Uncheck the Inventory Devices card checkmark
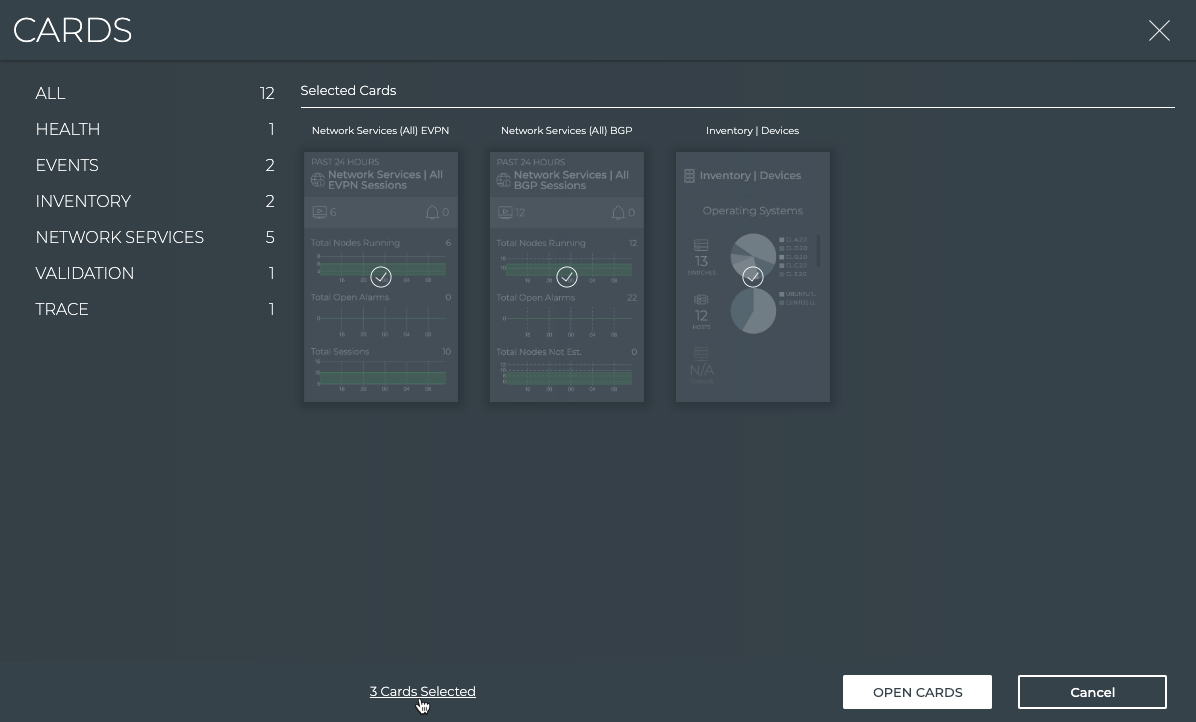Image resolution: width=1196 pixels, height=722 pixels. tap(753, 277)
